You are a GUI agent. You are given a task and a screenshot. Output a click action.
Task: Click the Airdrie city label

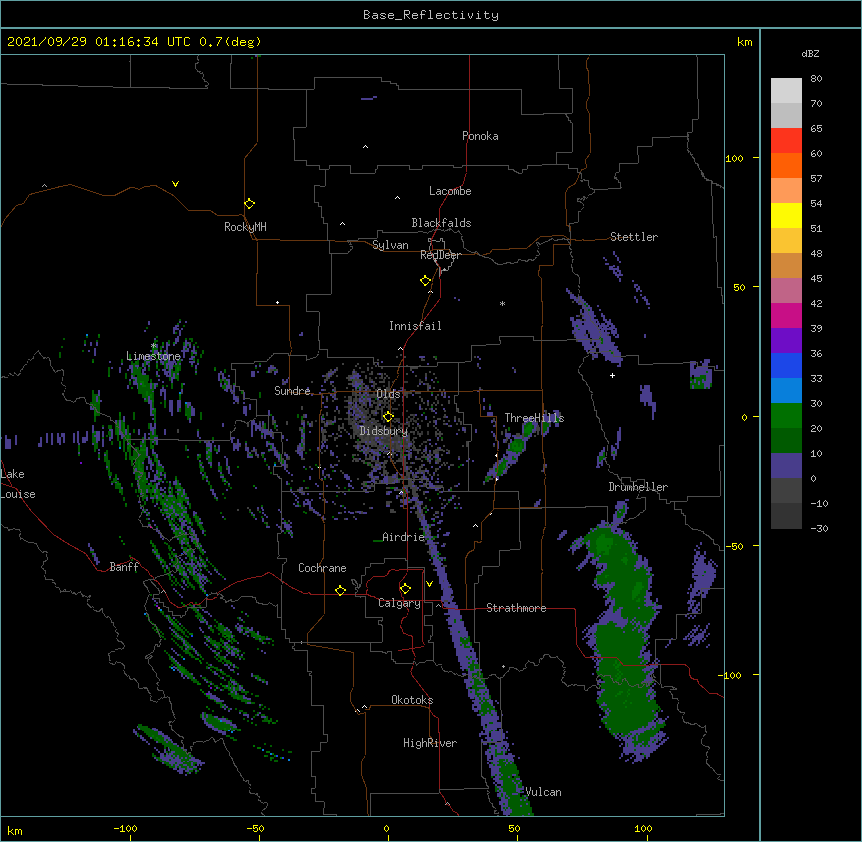(404, 537)
